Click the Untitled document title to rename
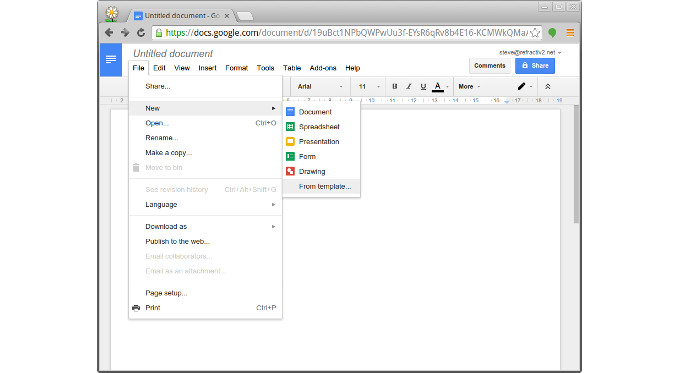 point(173,53)
